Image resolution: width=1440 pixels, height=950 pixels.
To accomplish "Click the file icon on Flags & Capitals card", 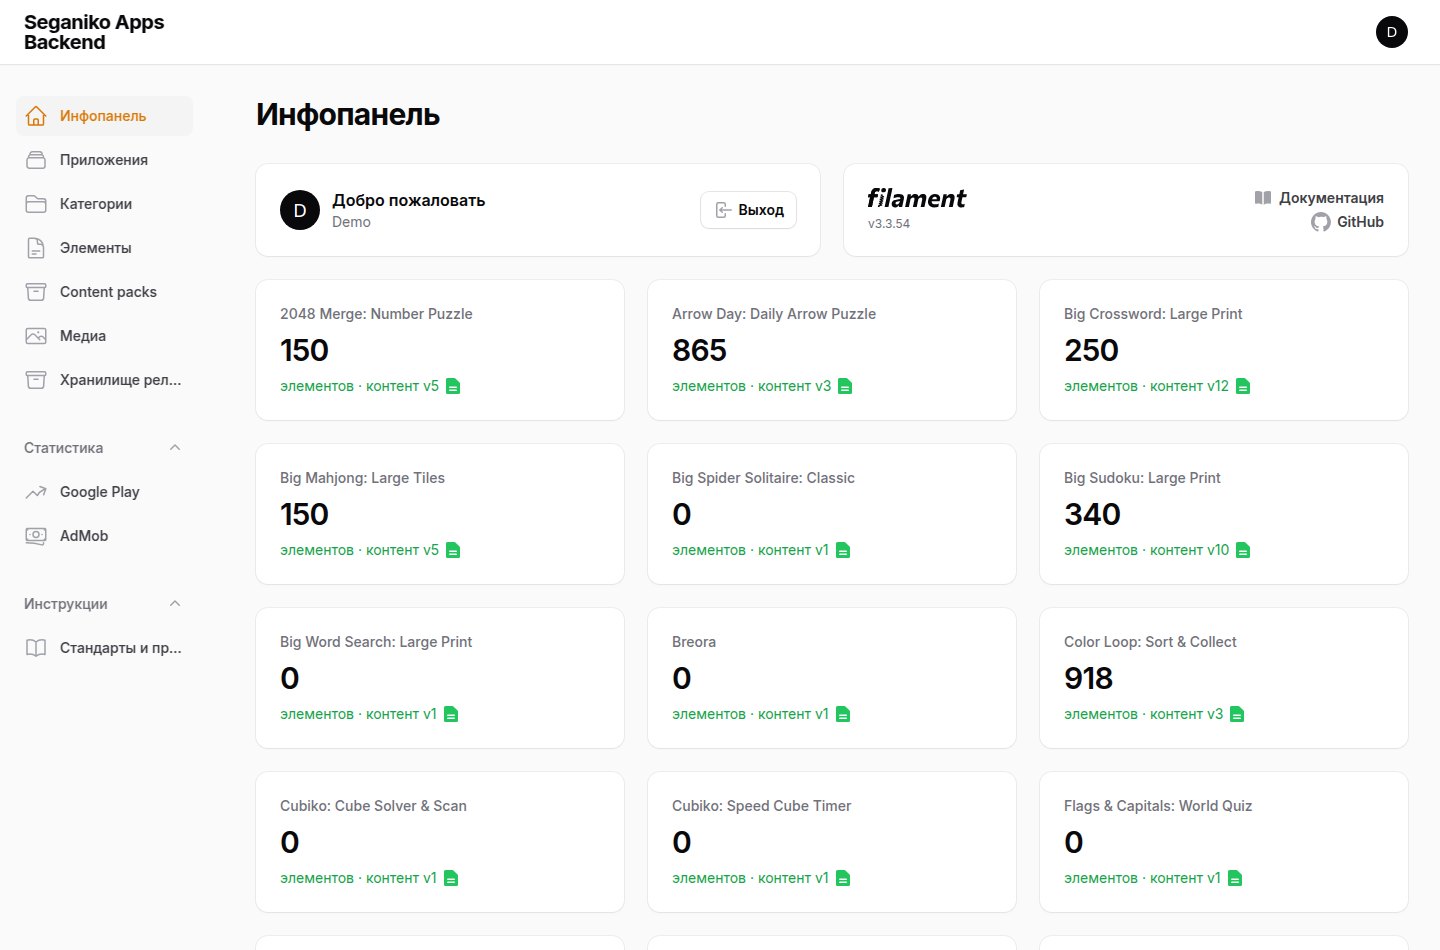I will (x=1235, y=878).
